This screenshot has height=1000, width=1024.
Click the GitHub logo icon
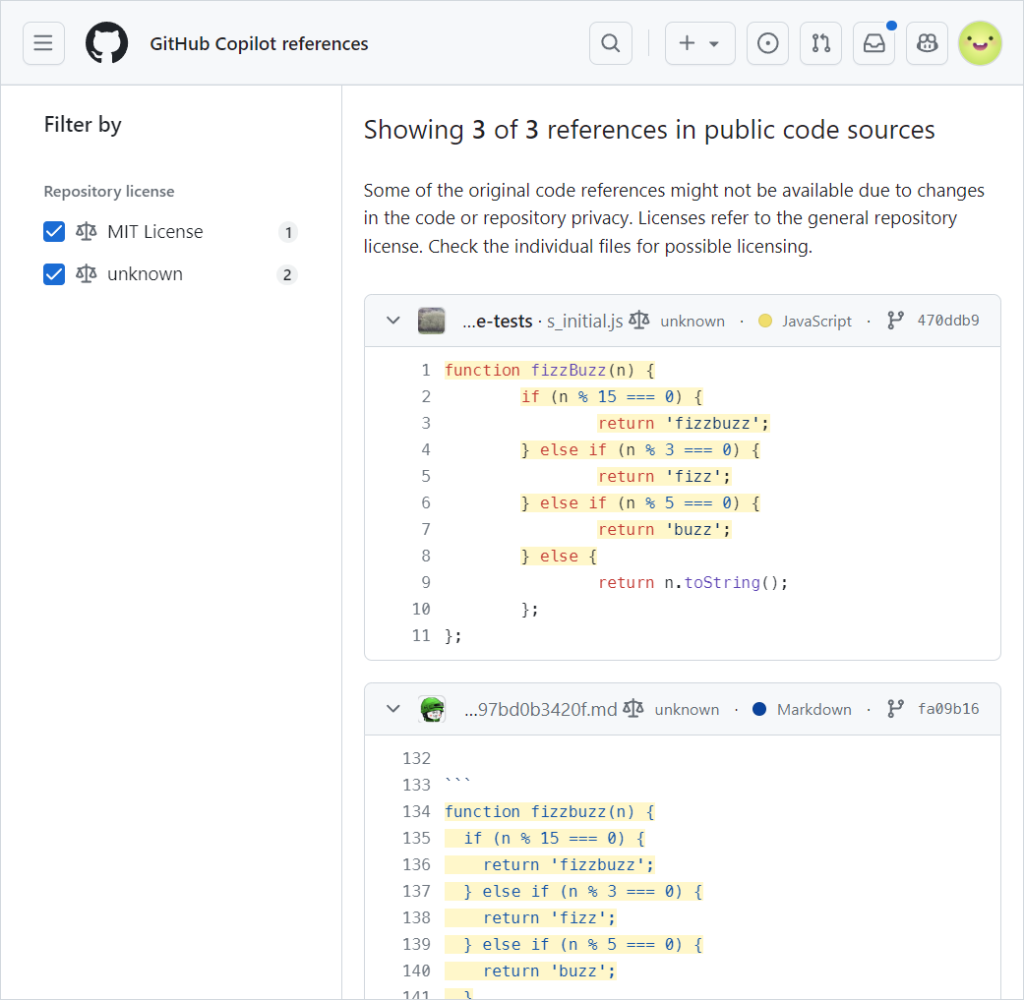107,43
